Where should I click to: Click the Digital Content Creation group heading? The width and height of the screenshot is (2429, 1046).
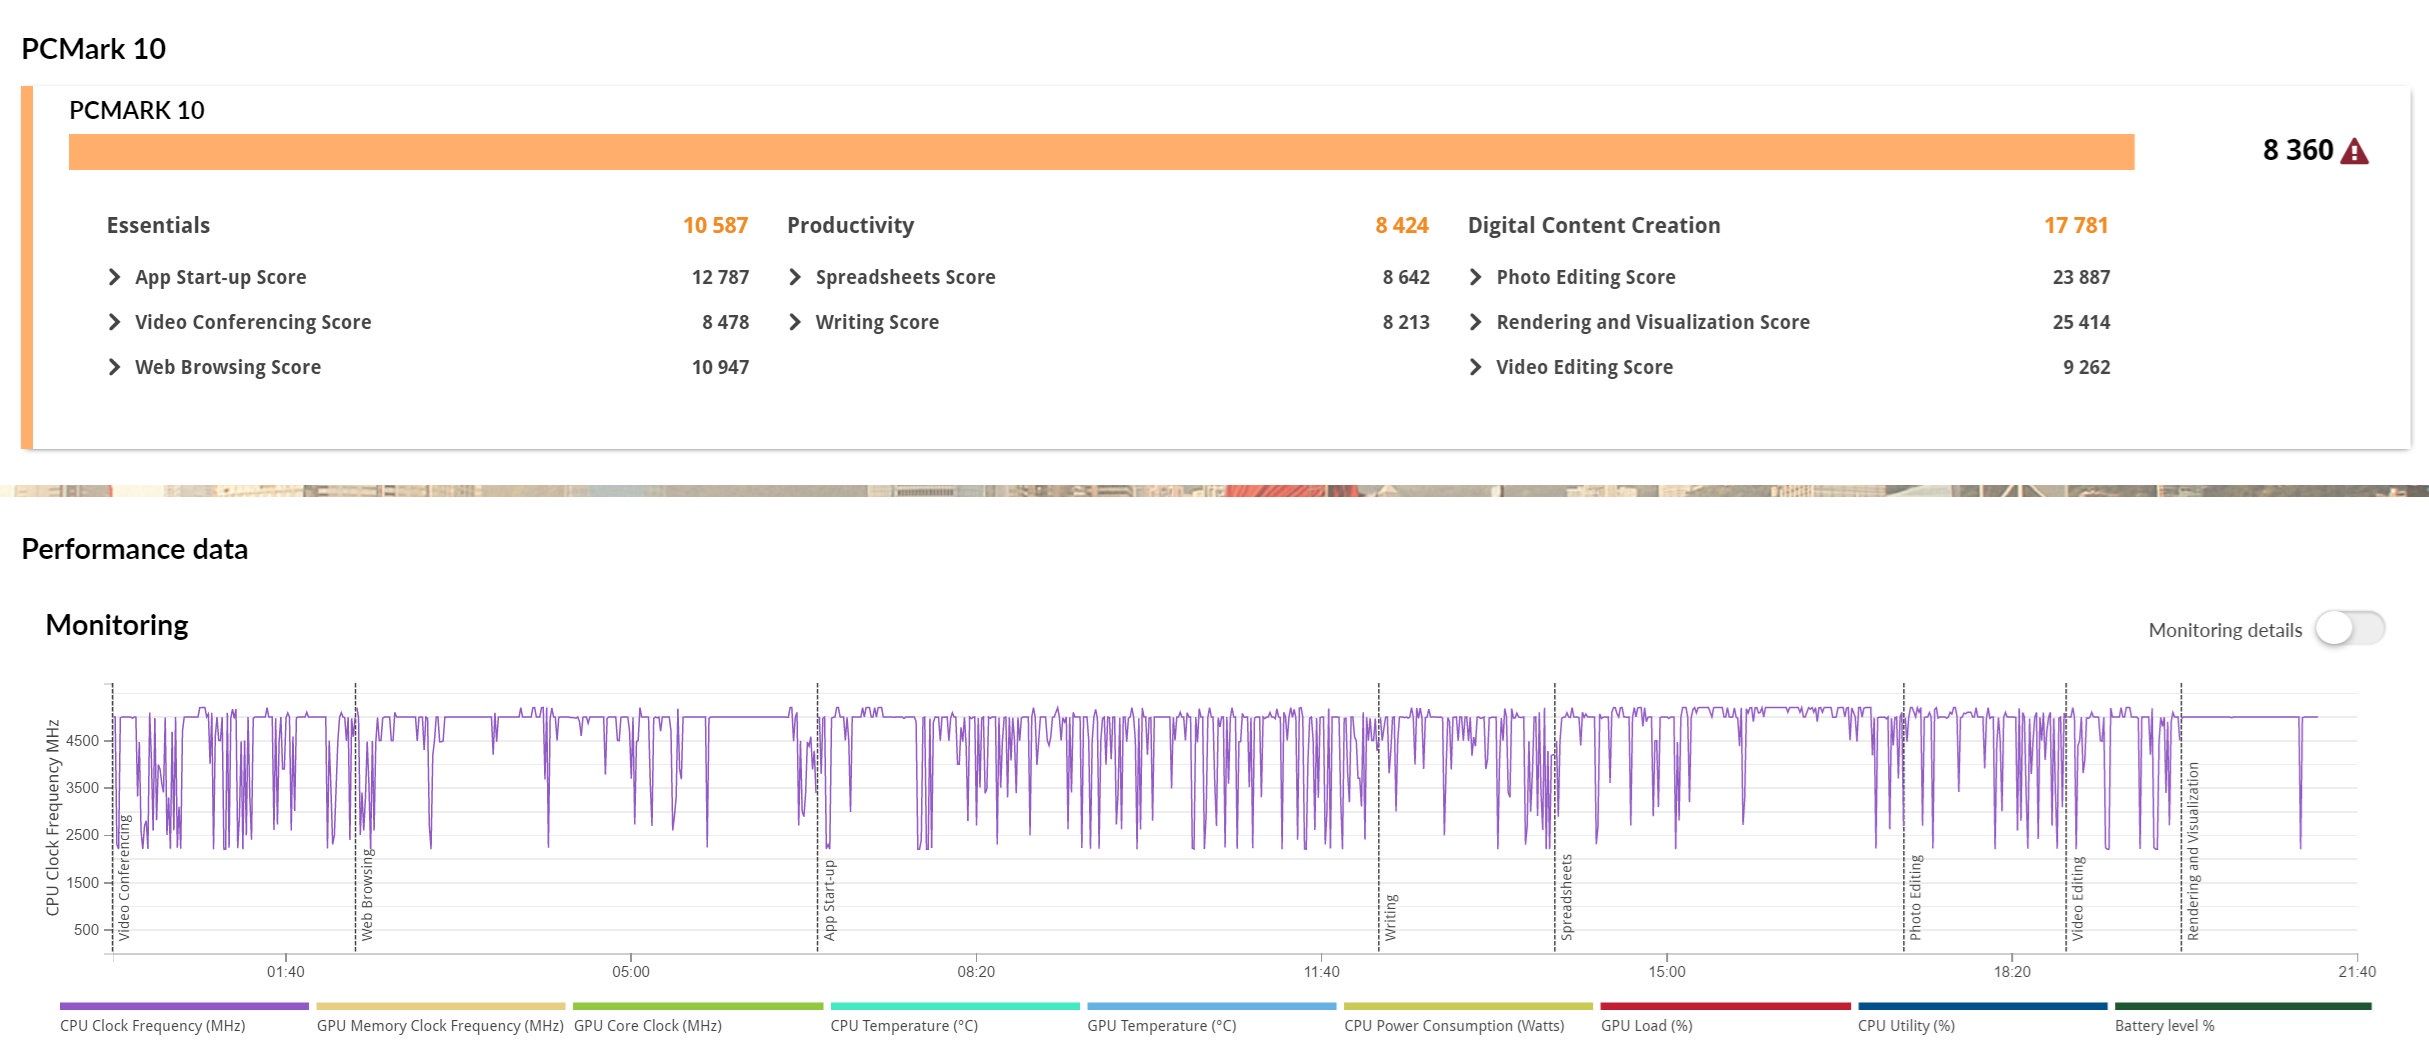click(1594, 226)
